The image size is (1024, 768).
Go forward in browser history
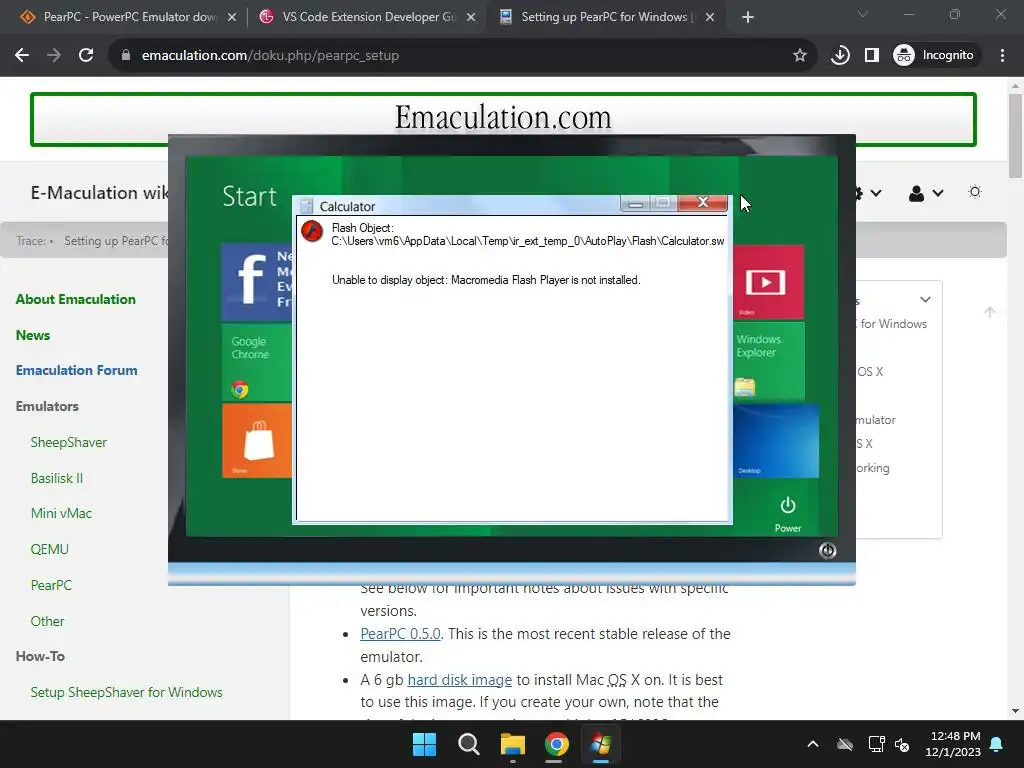(54, 56)
